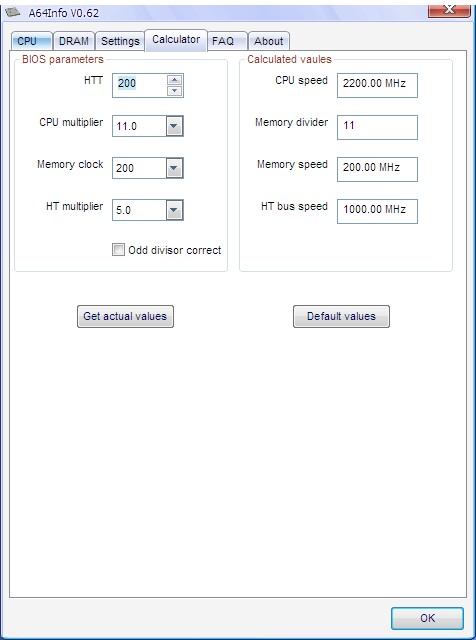
Task: Click the Memory divider value field
Action: tap(377, 127)
